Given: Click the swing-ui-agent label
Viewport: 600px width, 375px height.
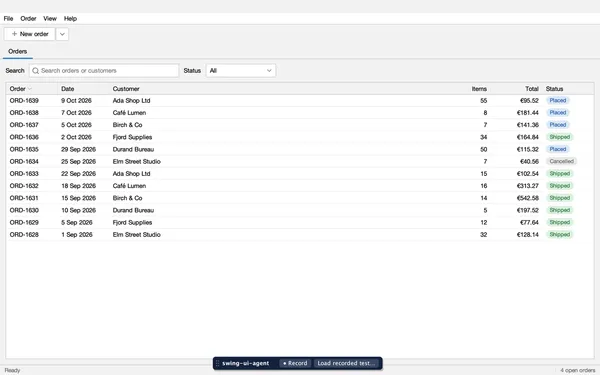Looking at the screenshot, I should coord(246,363).
